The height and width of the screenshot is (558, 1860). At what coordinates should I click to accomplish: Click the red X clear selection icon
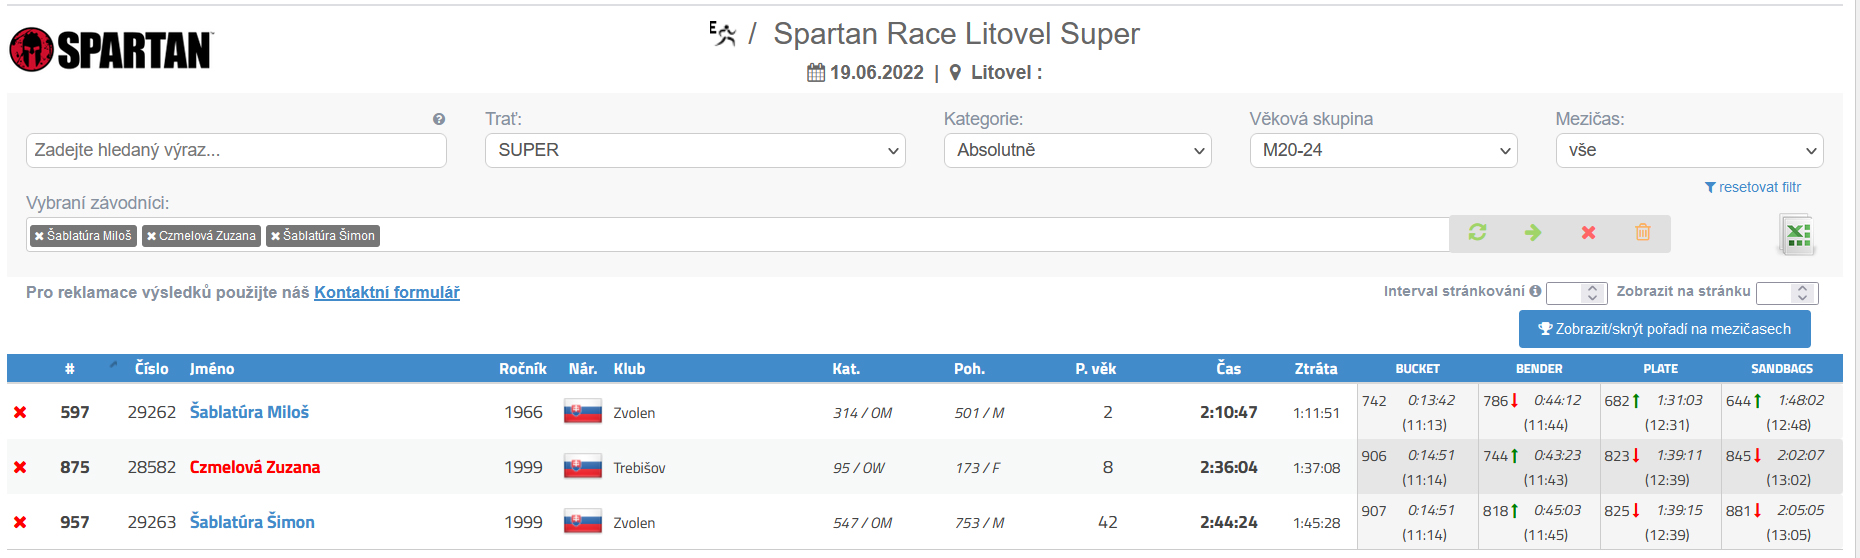(x=1588, y=232)
